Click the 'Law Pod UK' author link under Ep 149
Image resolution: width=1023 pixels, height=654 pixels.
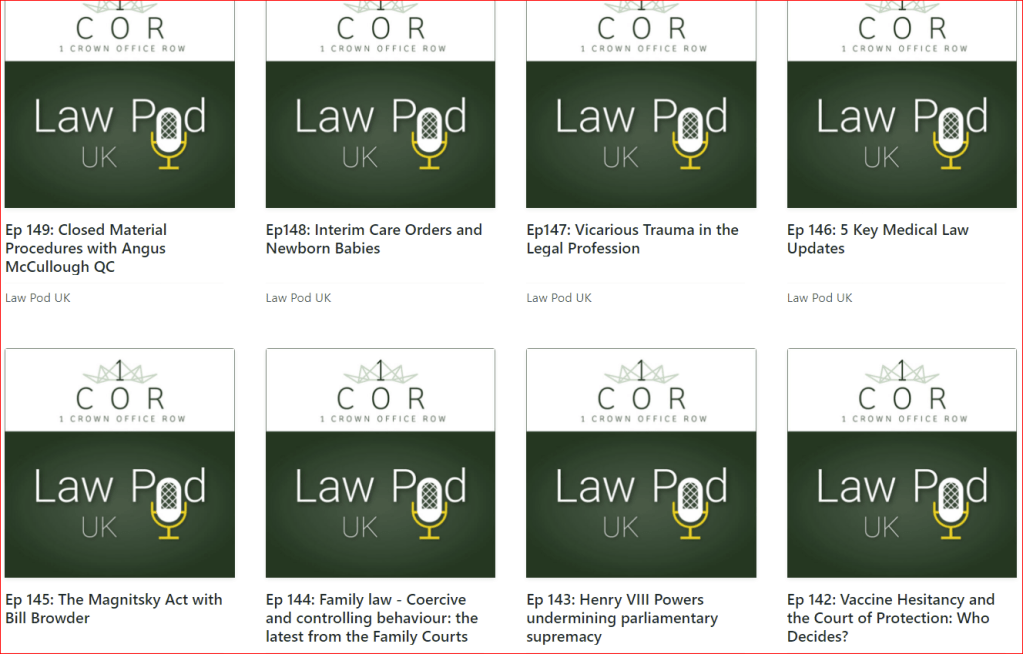(38, 298)
